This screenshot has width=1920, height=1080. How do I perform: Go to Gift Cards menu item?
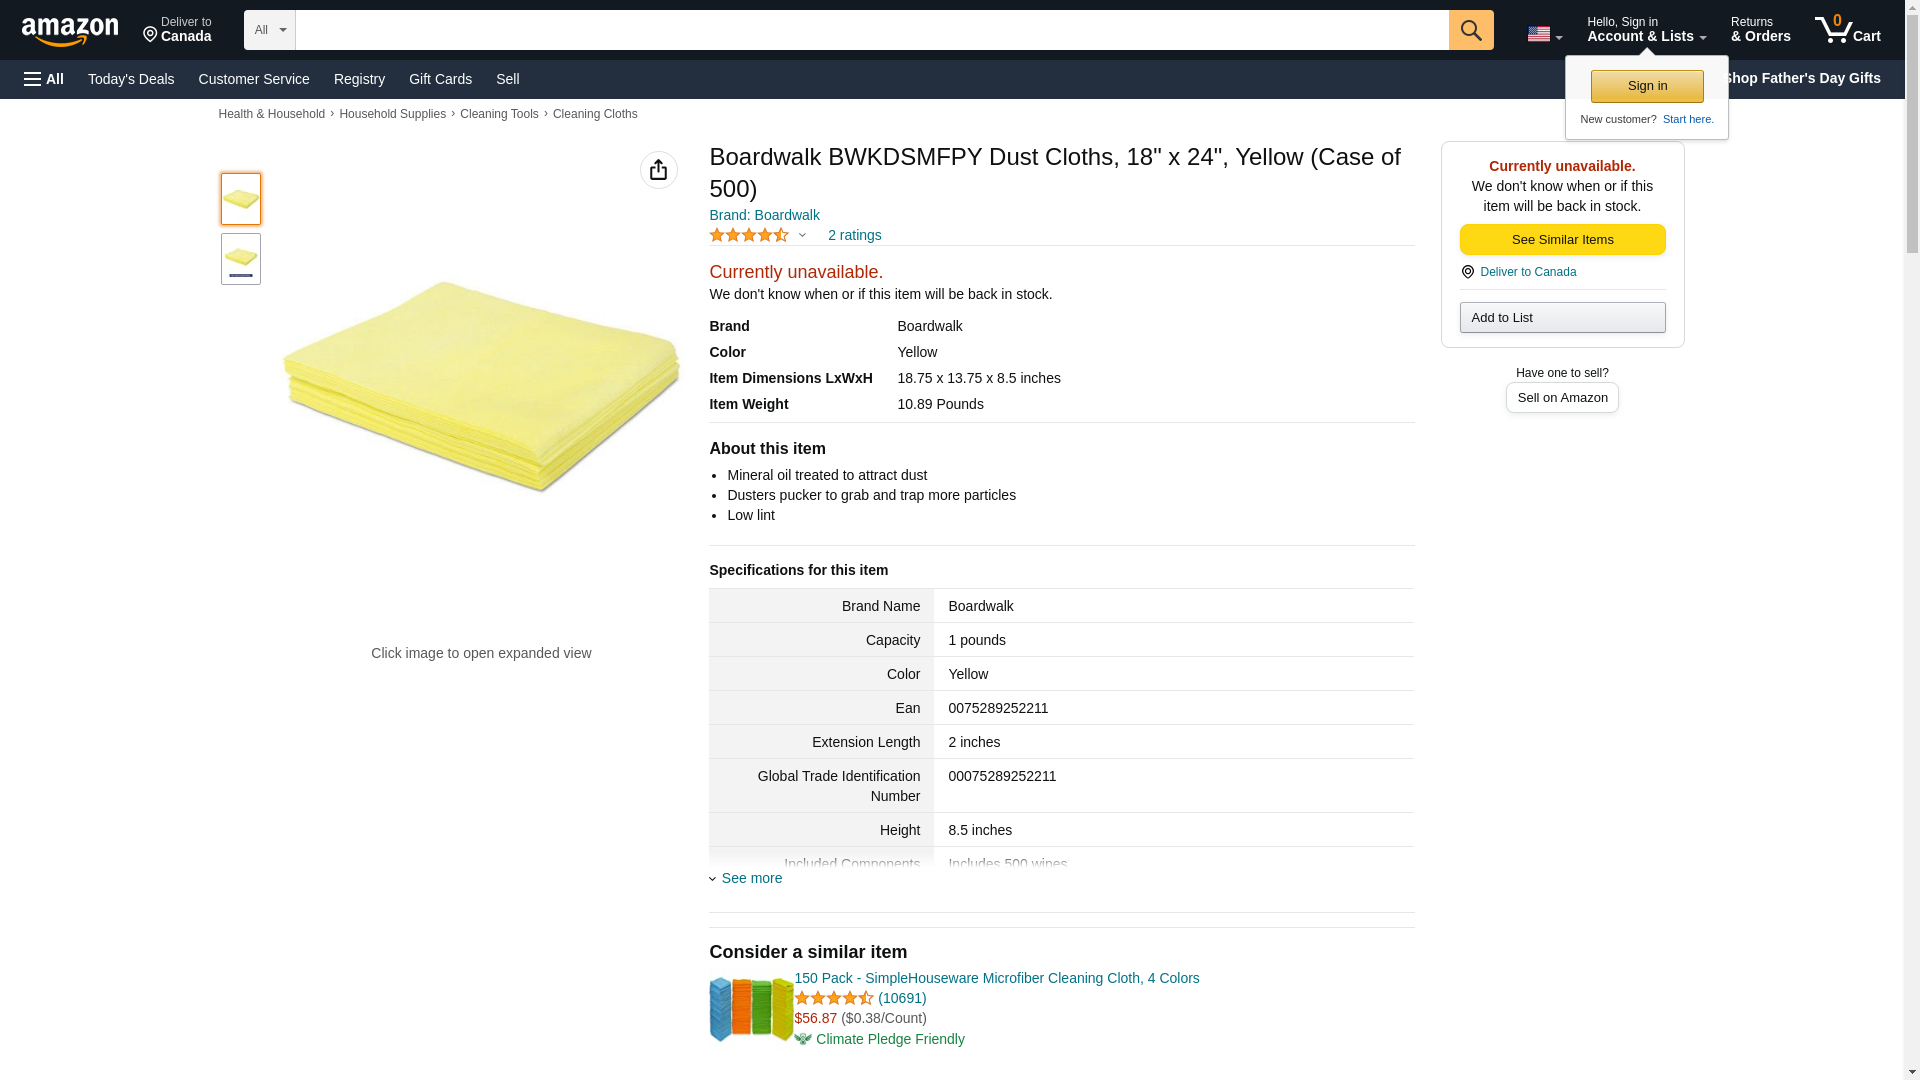click(440, 79)
